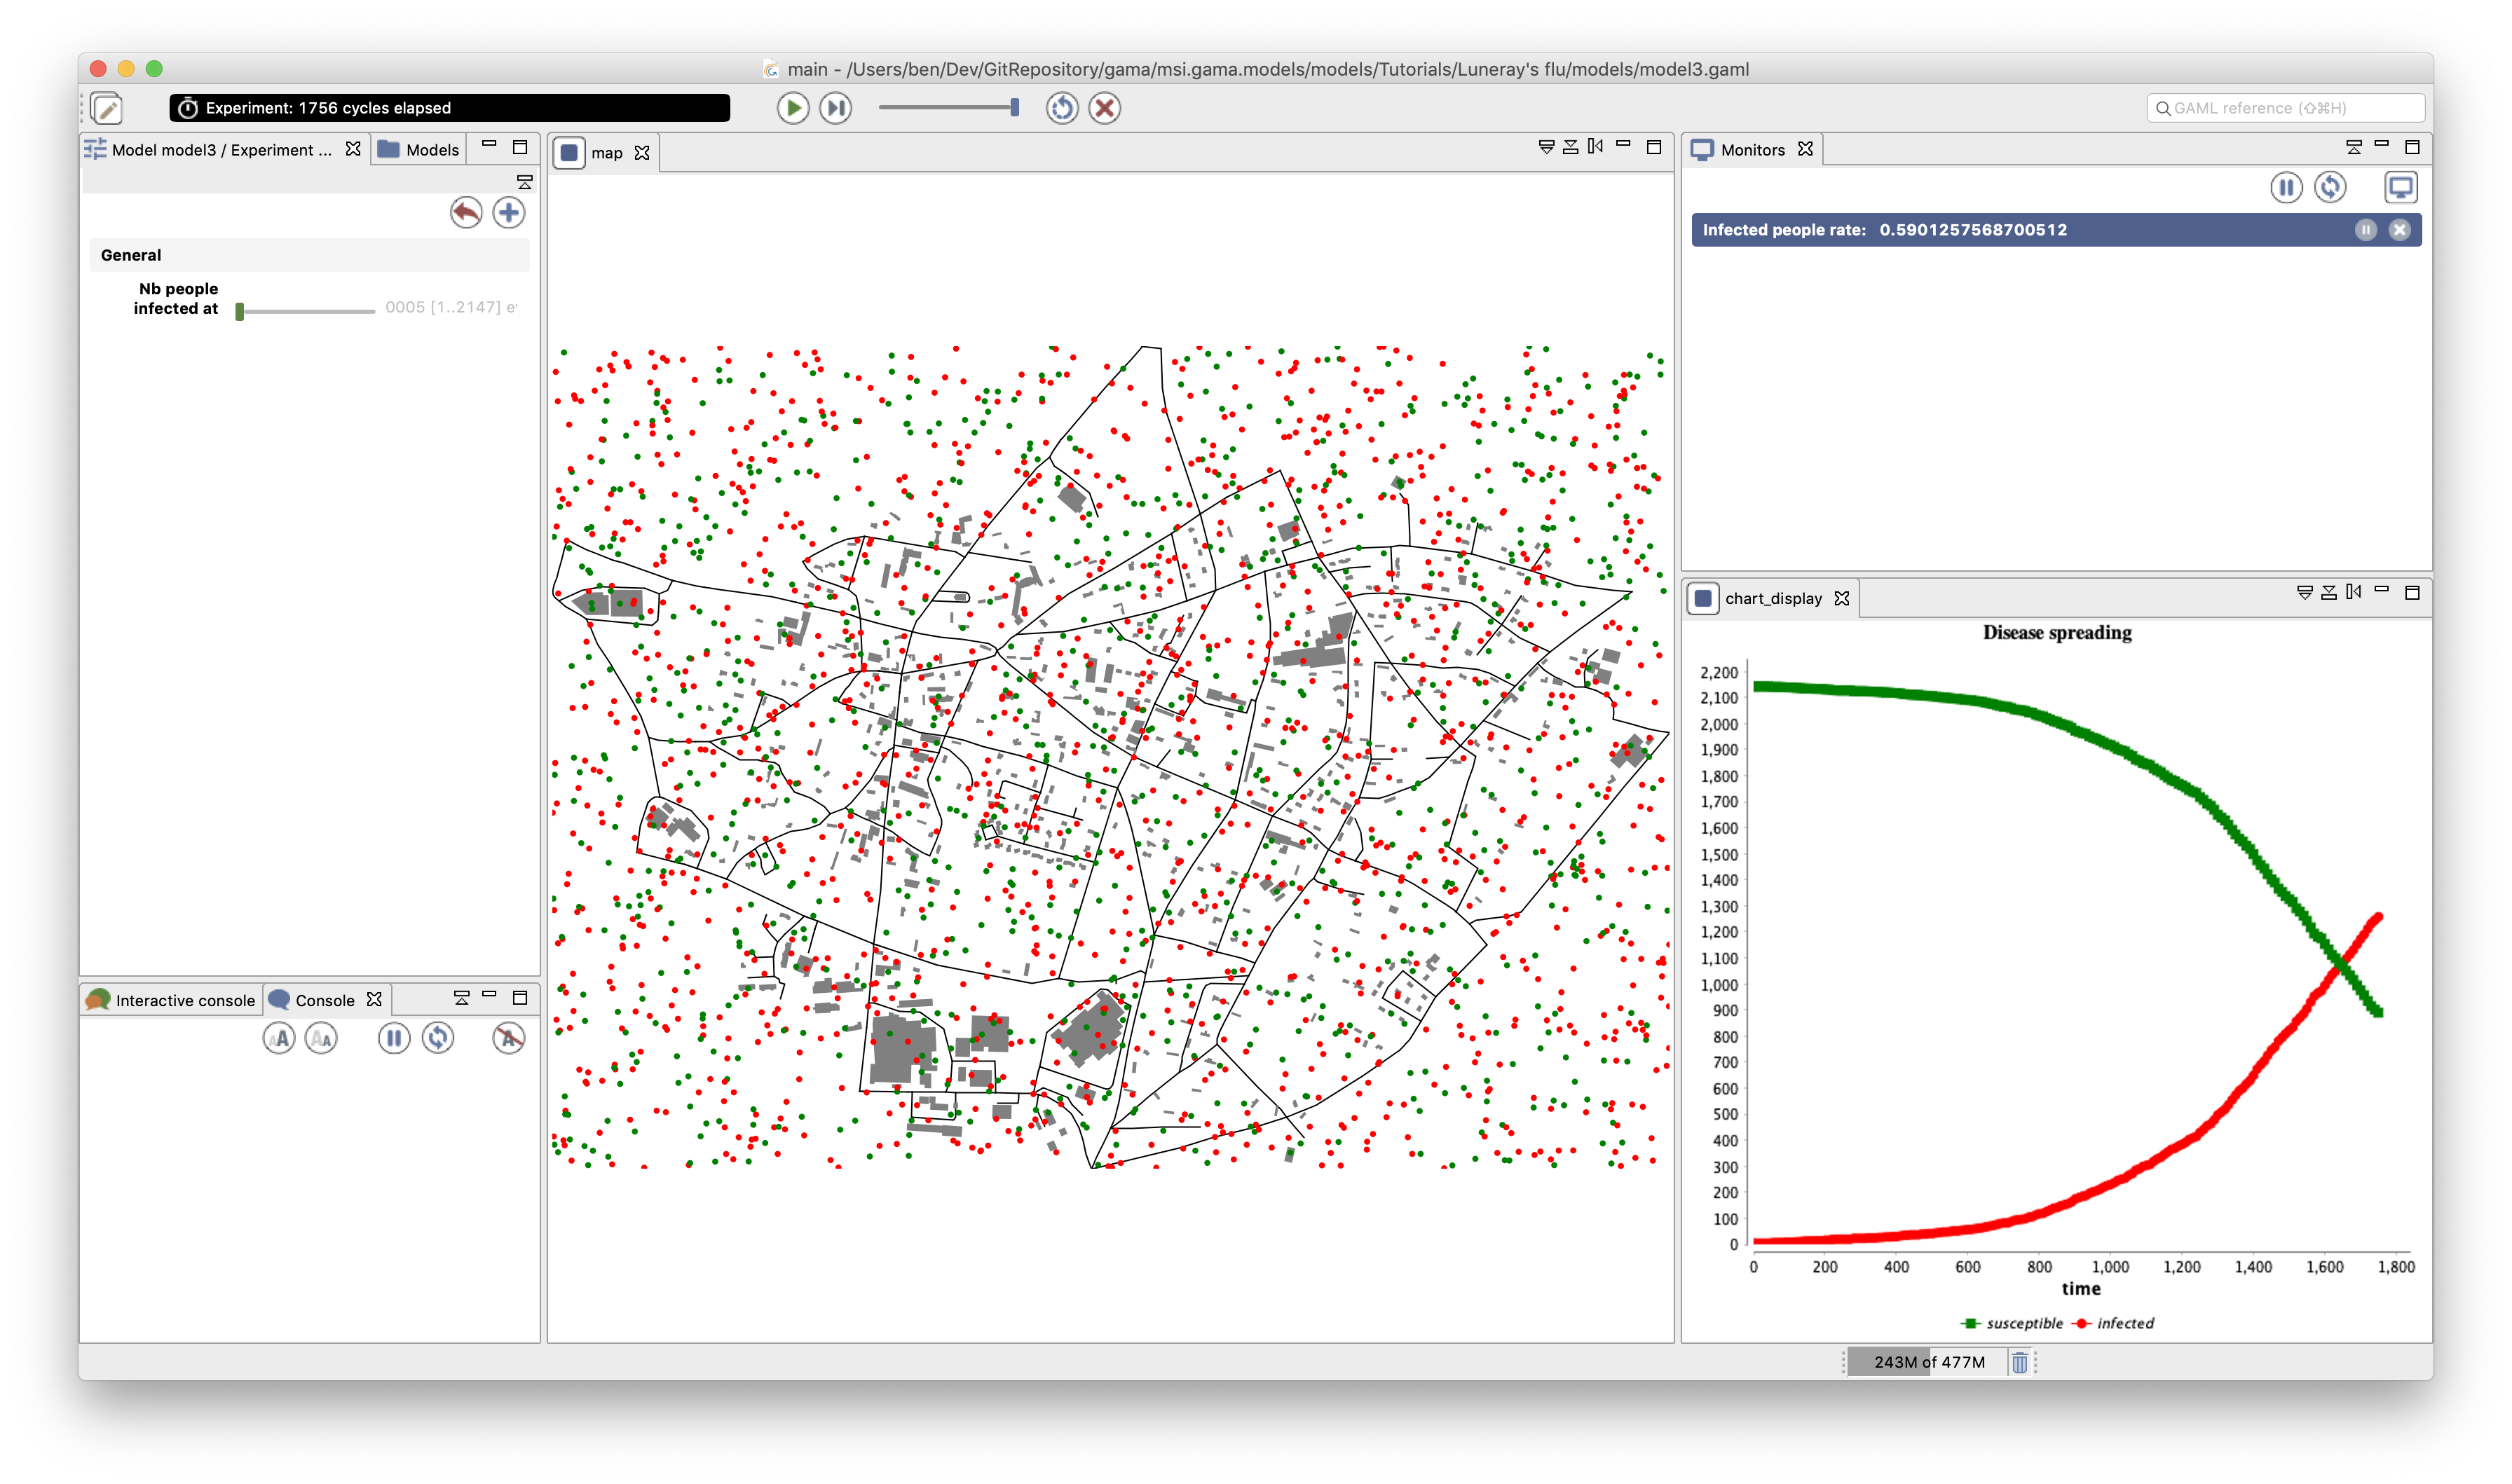This screenshot has width=2512, height=1484.
Task: Pause the Infected people rate monitor
Action: pyautogui.click(x=2365, y=230)
